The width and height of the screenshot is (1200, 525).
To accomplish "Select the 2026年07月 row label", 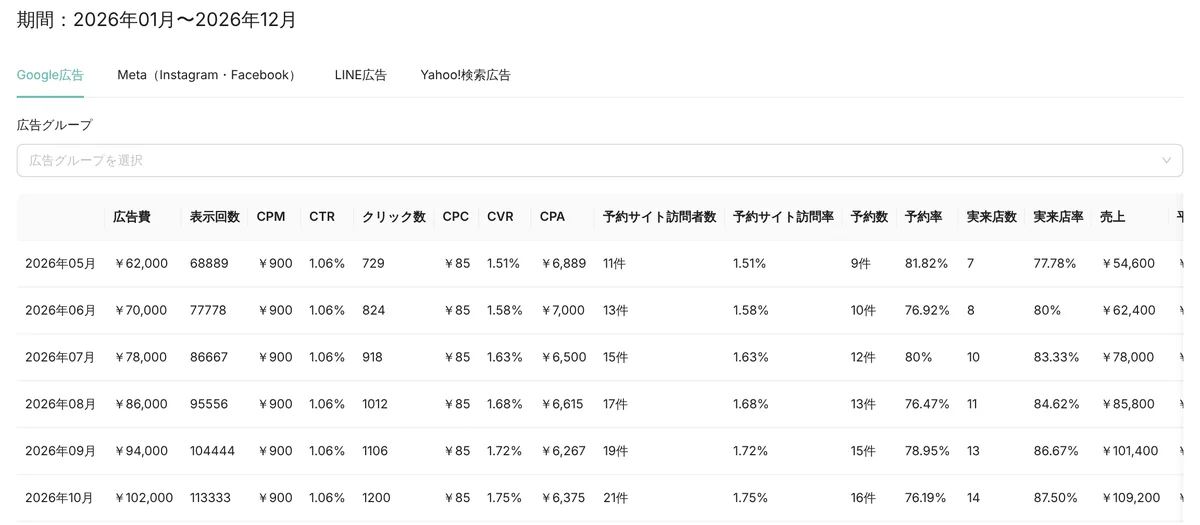I will 60,357.
